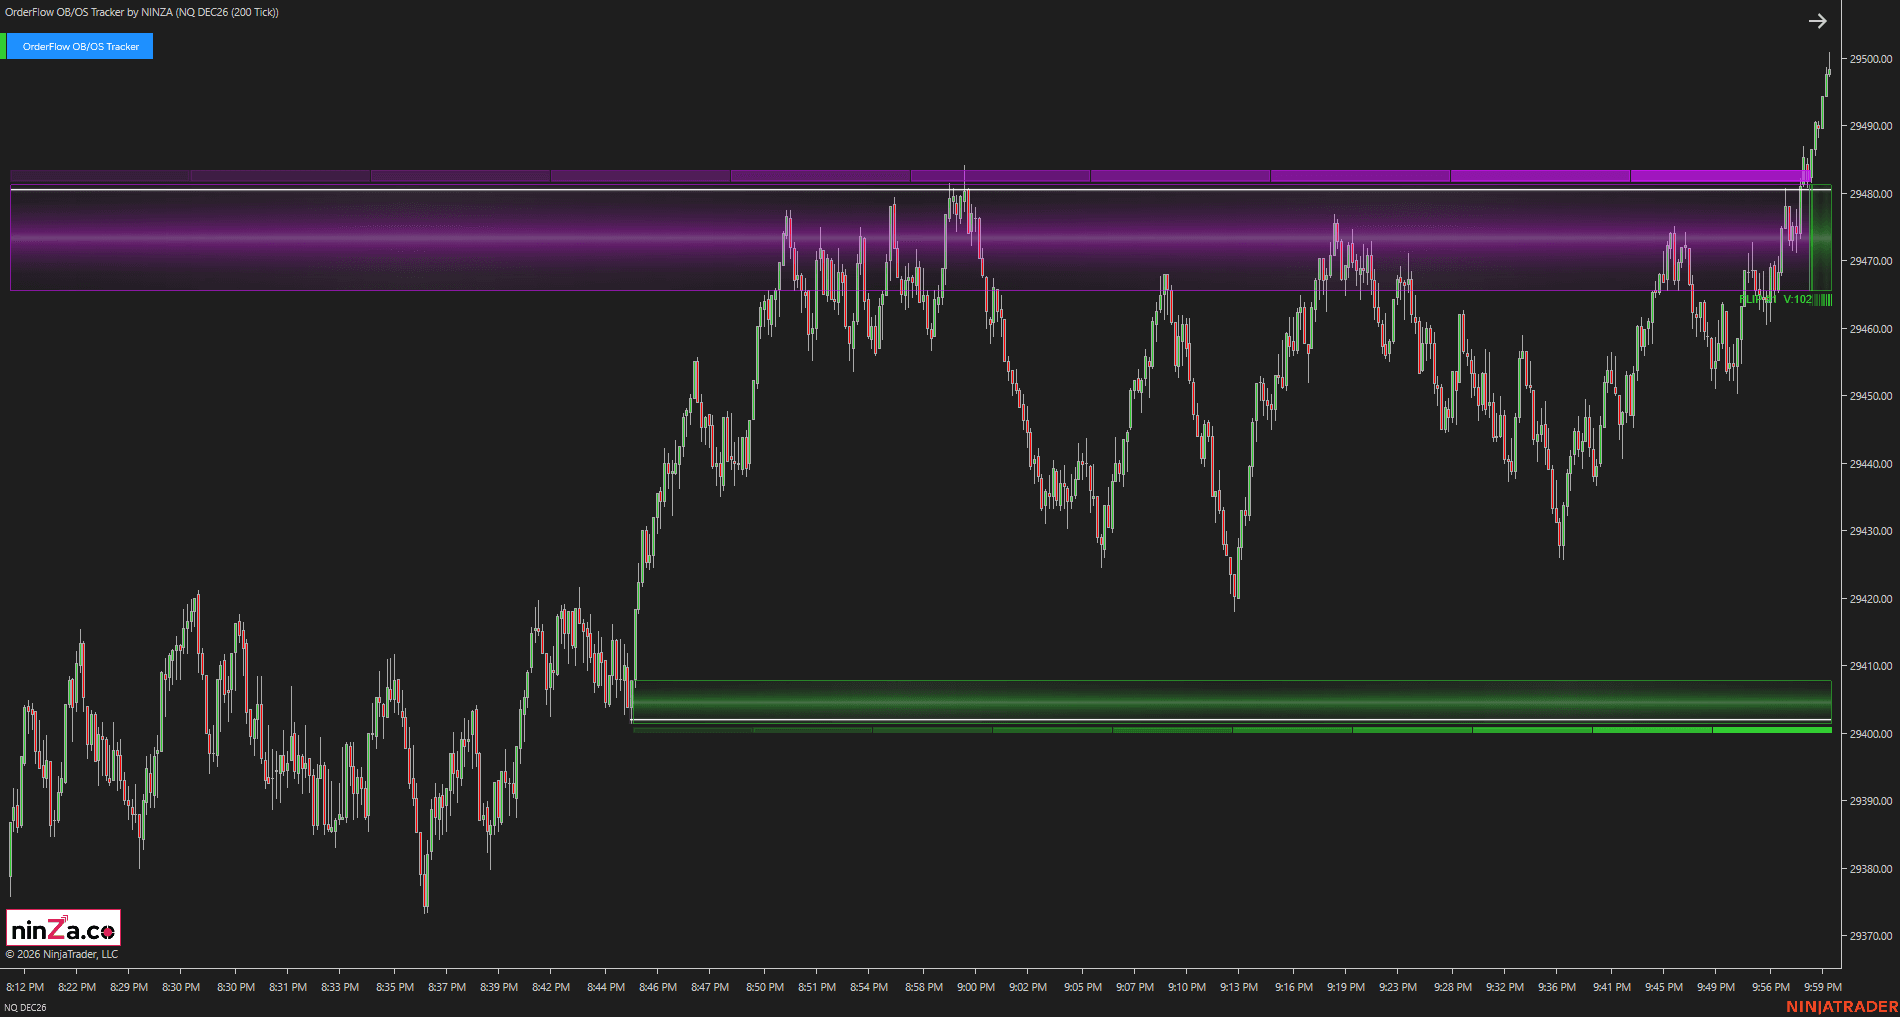This screenshot has height=1017, width=1900.
Task: Click the 'FLIP #1 V:102' zone label
Action: 1776,299
